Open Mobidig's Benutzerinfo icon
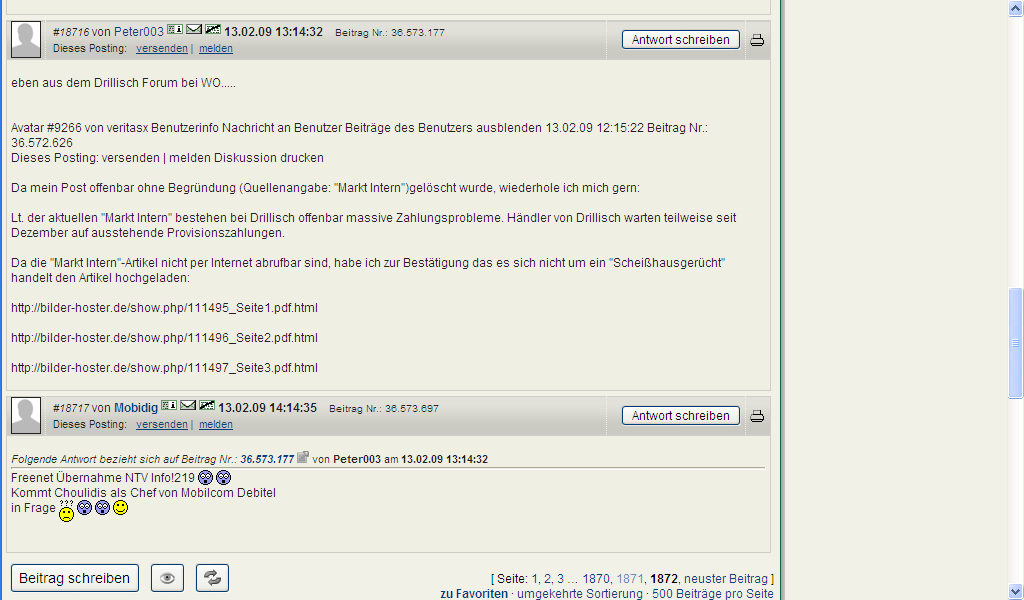1024x600 pixels. (x=168, y=407)
